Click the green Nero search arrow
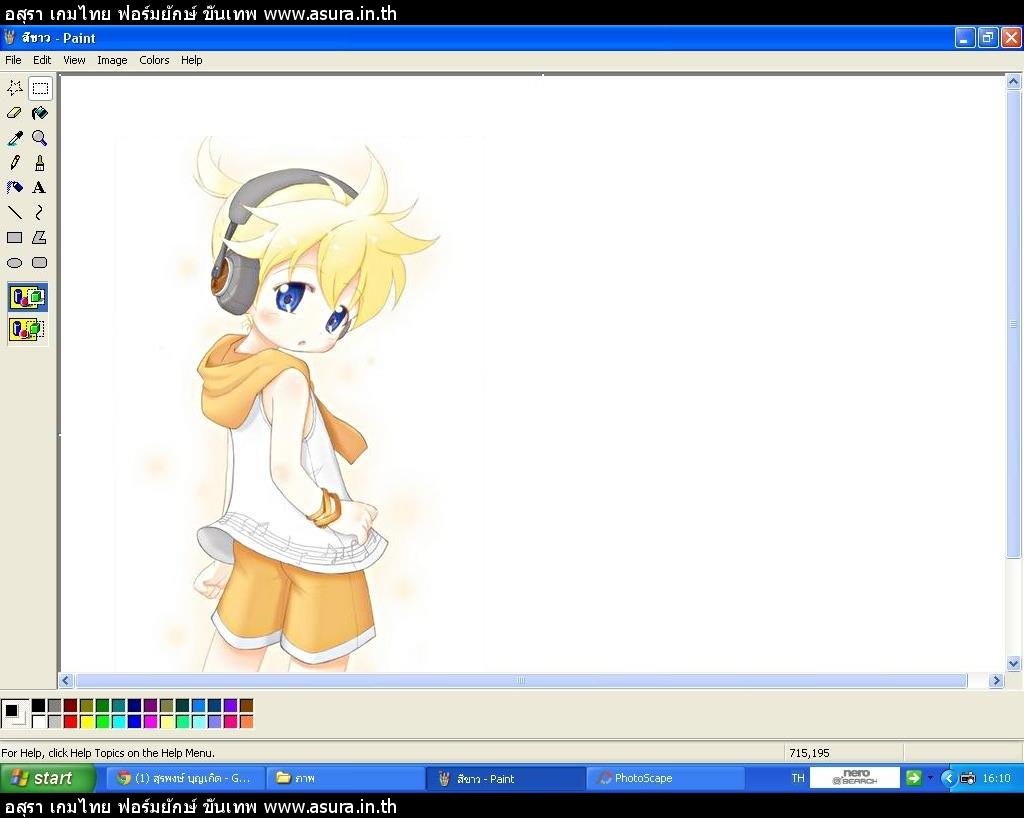1024x818 pixels. click(x=914, y=778)
